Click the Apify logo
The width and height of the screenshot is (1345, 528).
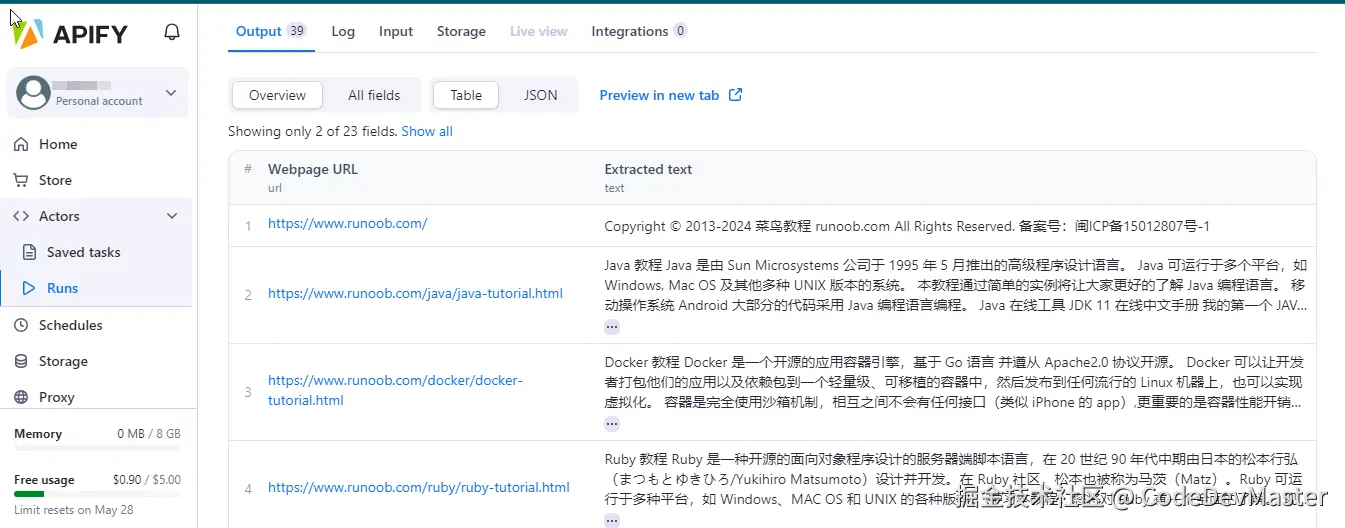pos(70,33)
